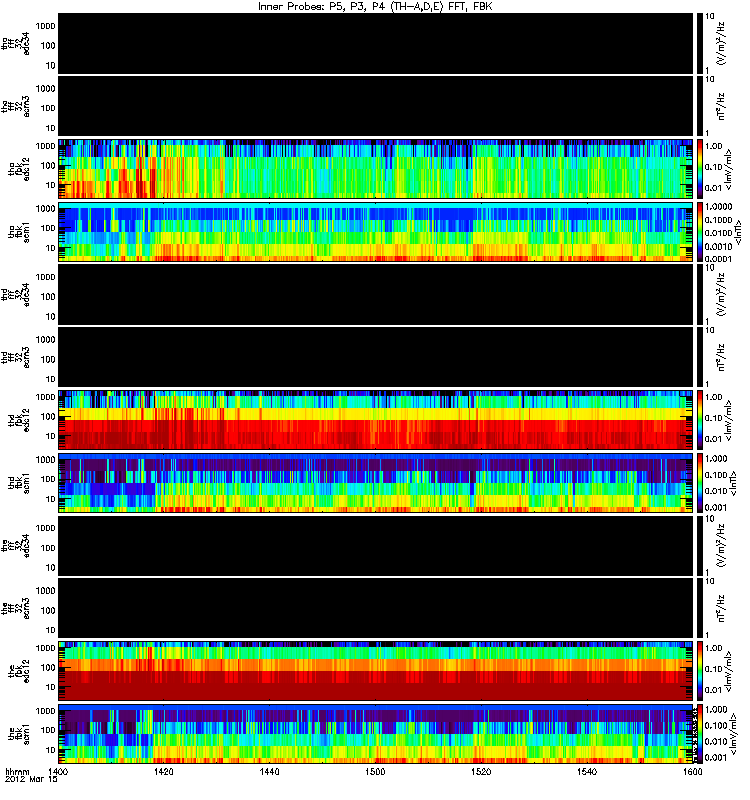Screen dimensions: 750x800
Task: Click the tha fbk scm1 spectrogram panel
Action: point(375,232)
